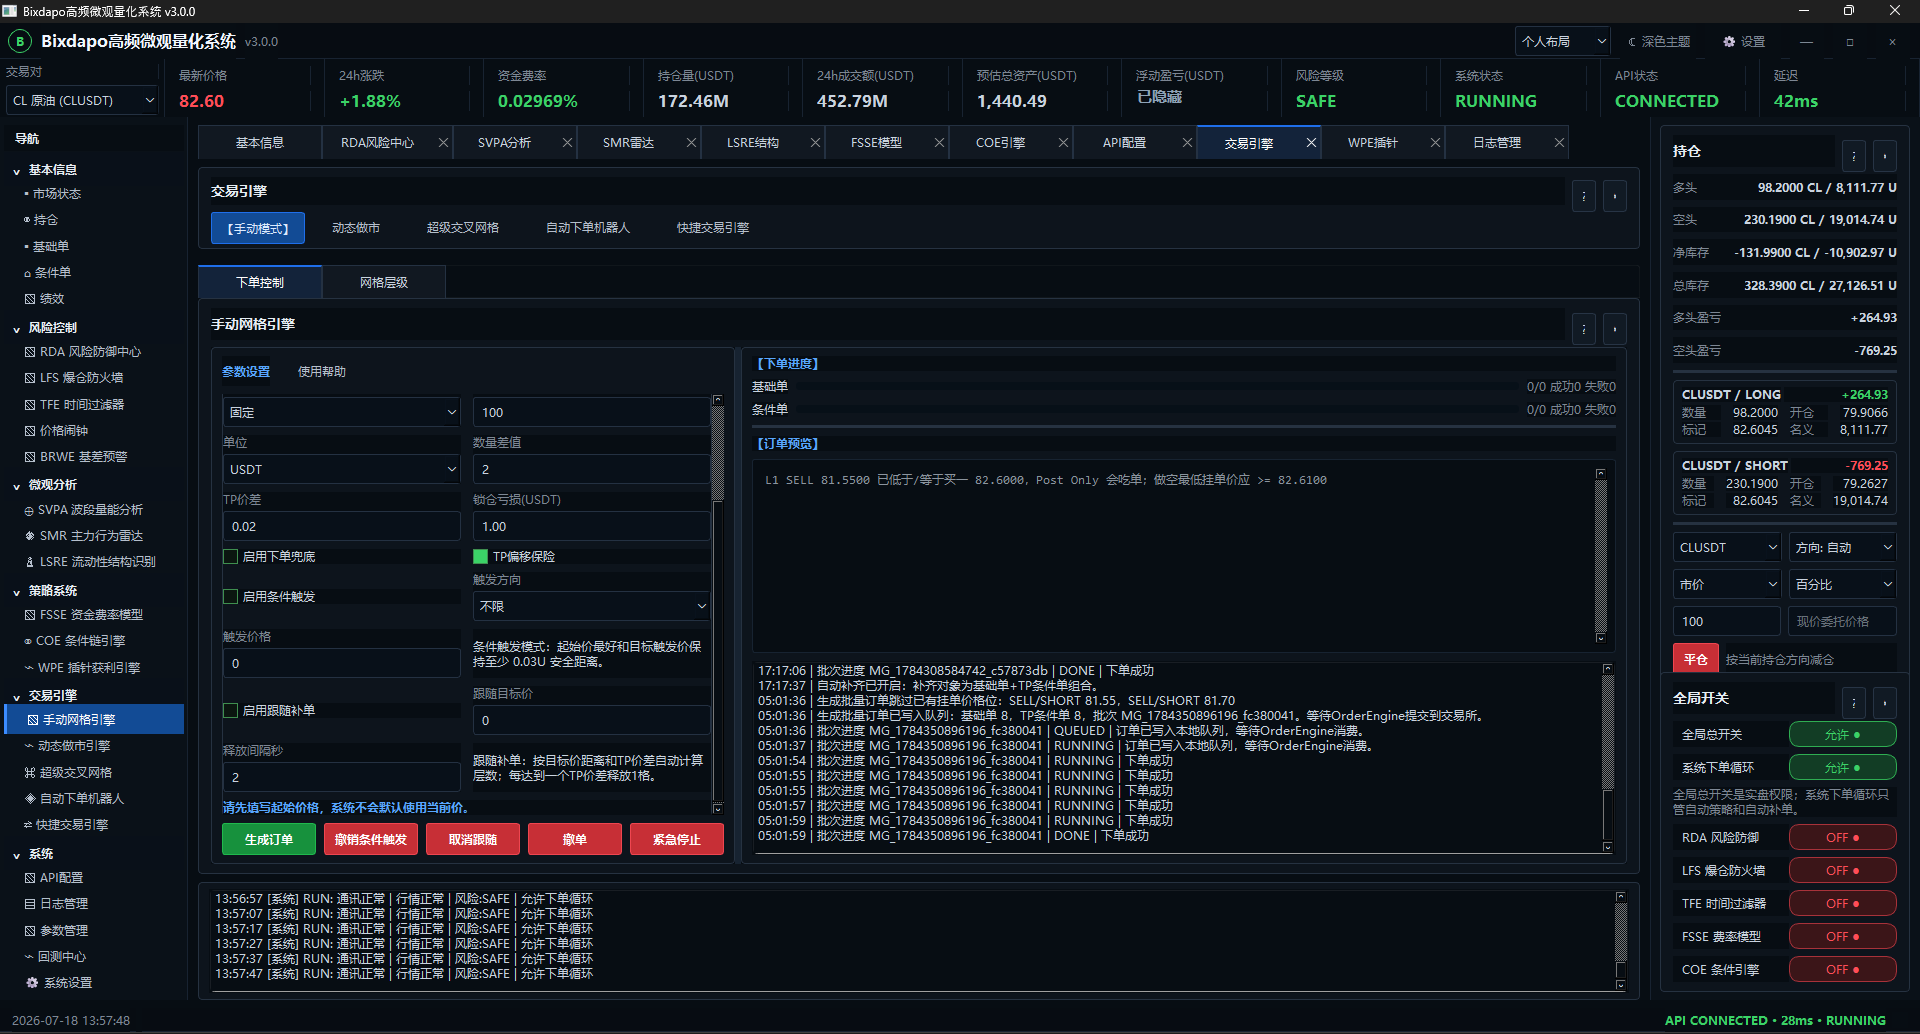Open the 手动网格引擎 panel options menu icon
The image size is (1920, 1034).
1584,329
